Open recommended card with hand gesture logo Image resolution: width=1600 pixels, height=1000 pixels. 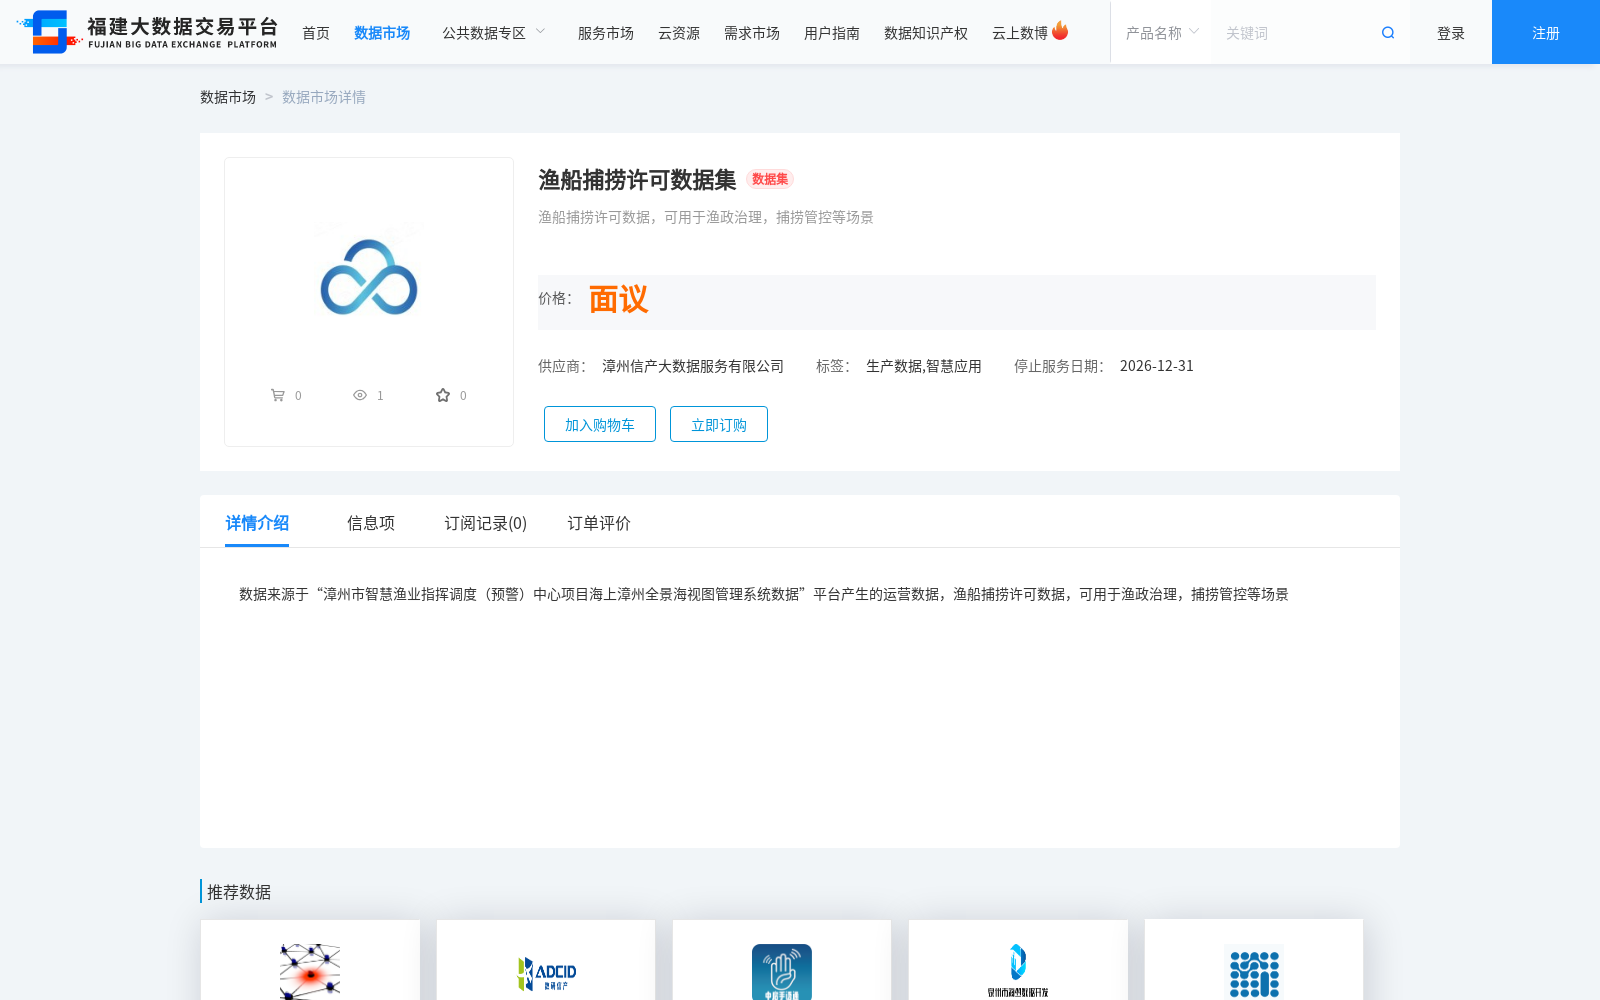[782, 960]
